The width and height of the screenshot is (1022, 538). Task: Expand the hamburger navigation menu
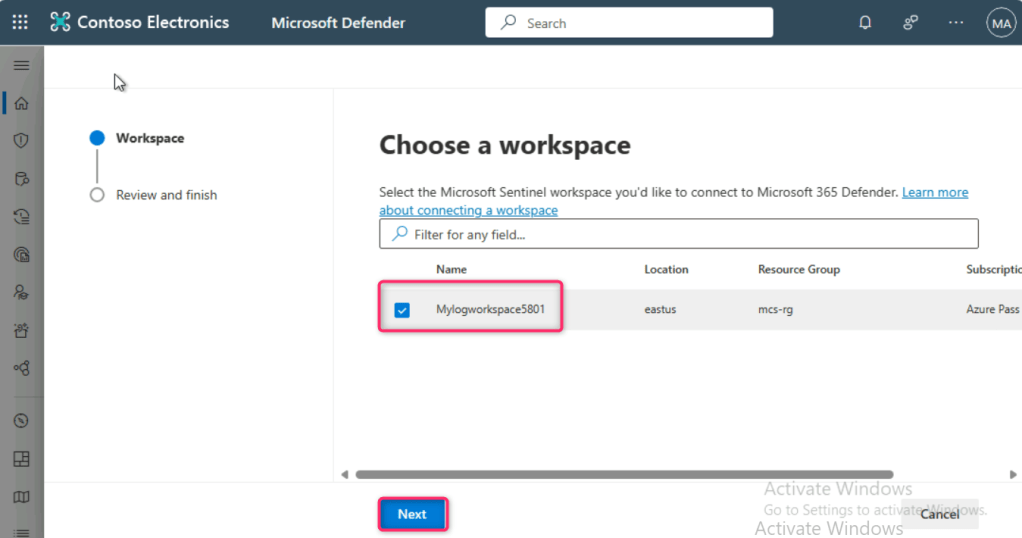pyautogui.click(x=21, y=65)
